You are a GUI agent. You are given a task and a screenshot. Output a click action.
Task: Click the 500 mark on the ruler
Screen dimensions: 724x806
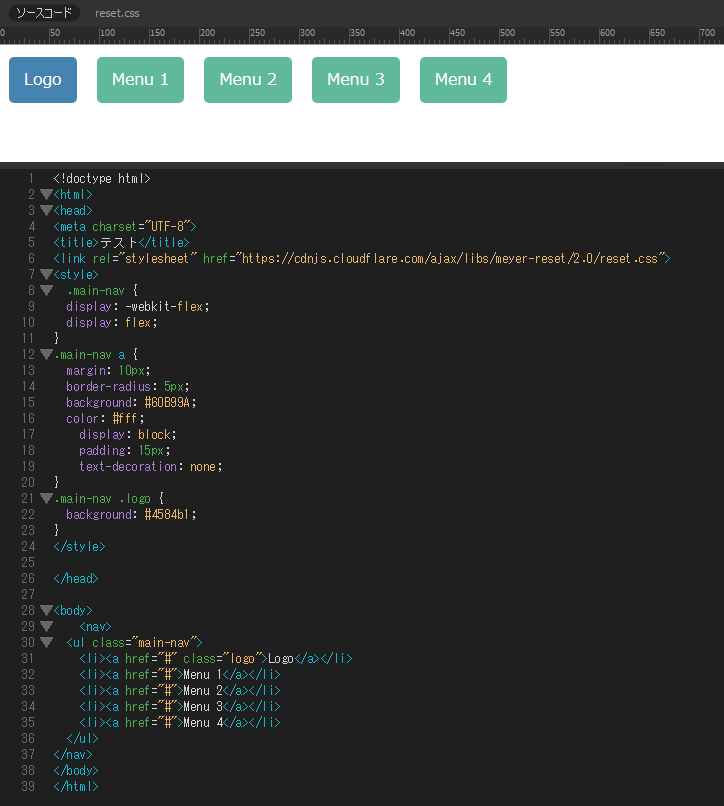point(507,32)
